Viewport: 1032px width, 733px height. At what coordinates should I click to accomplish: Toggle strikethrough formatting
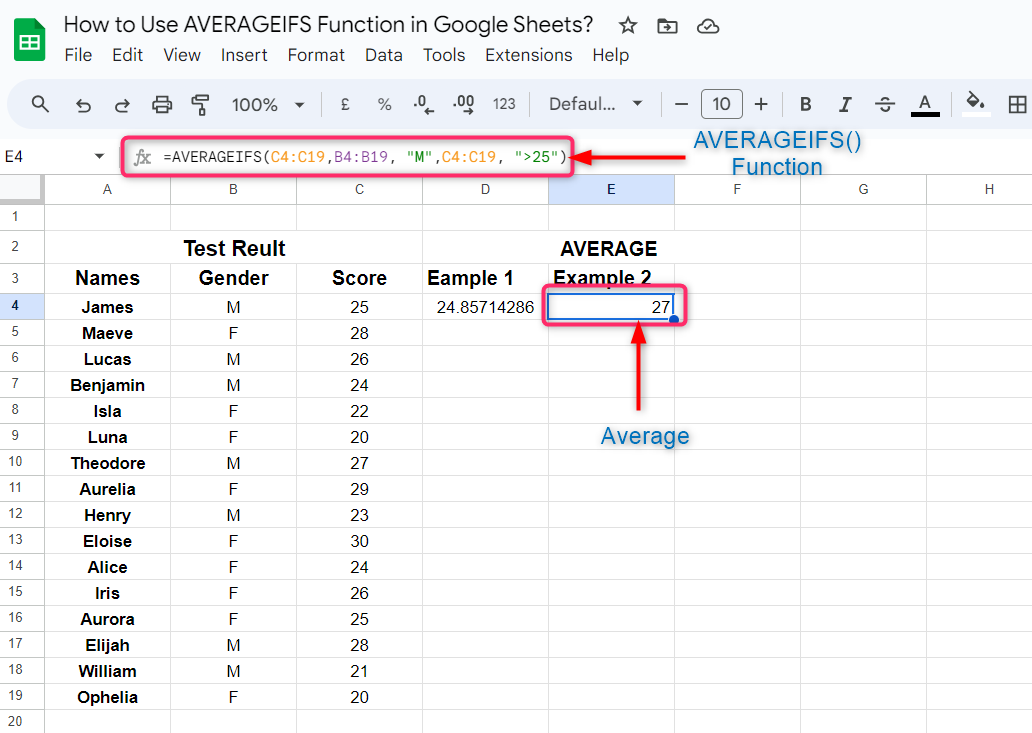tap(885, 104)
